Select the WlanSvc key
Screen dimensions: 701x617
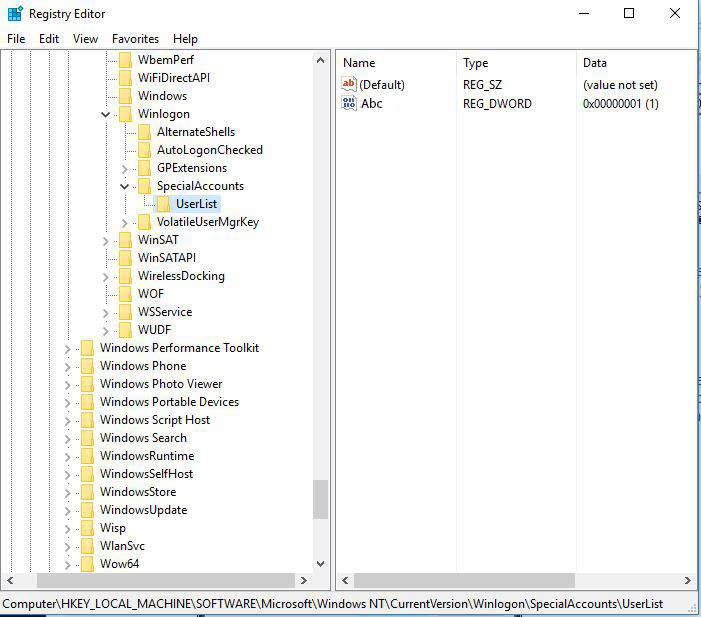pos(122,545)
